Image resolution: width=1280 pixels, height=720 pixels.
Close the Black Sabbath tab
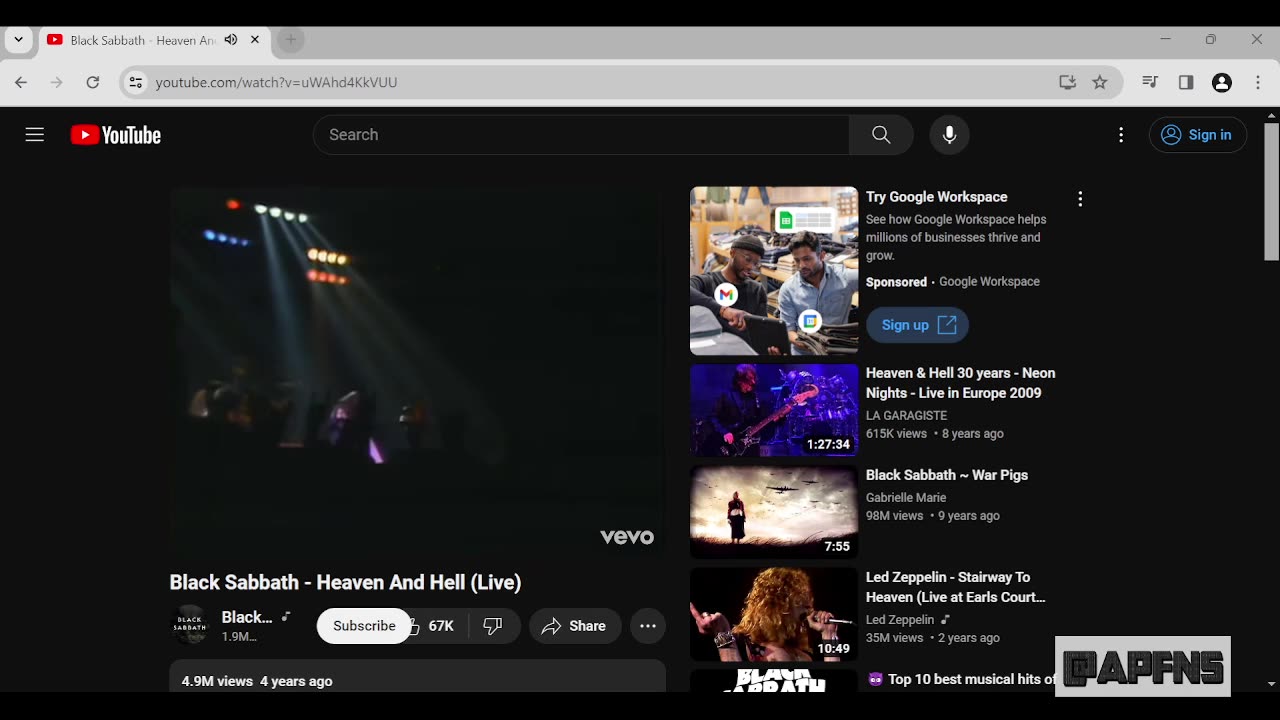pyautogui.click(x=255, y=40)
